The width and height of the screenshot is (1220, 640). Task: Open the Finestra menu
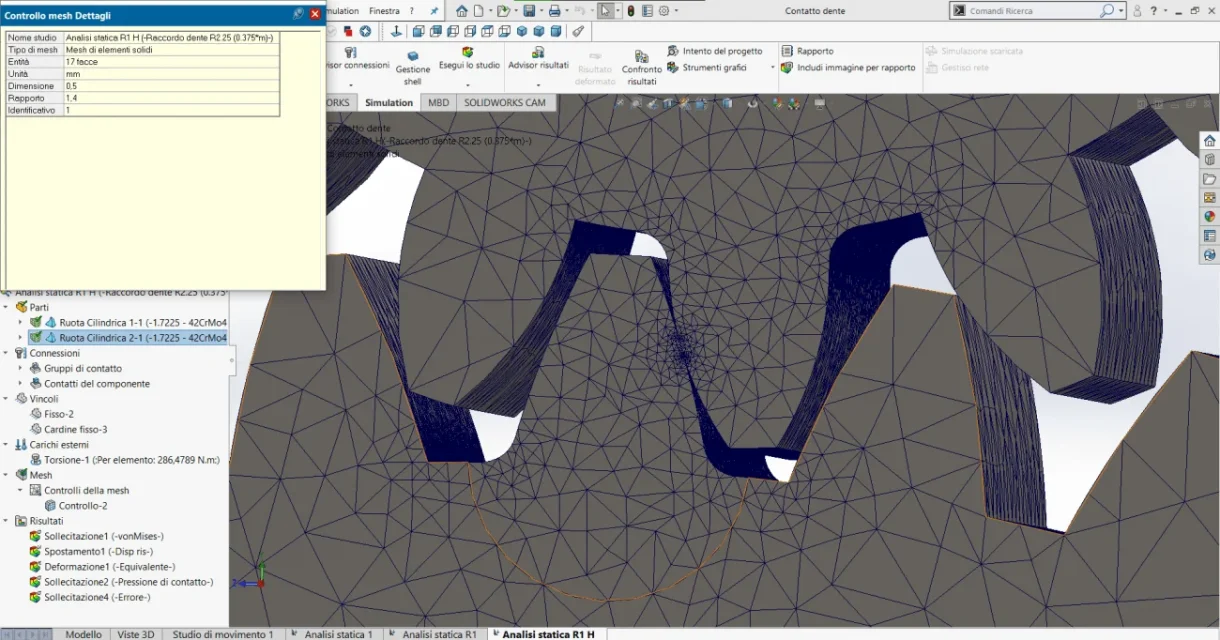[x=384, y=11]
